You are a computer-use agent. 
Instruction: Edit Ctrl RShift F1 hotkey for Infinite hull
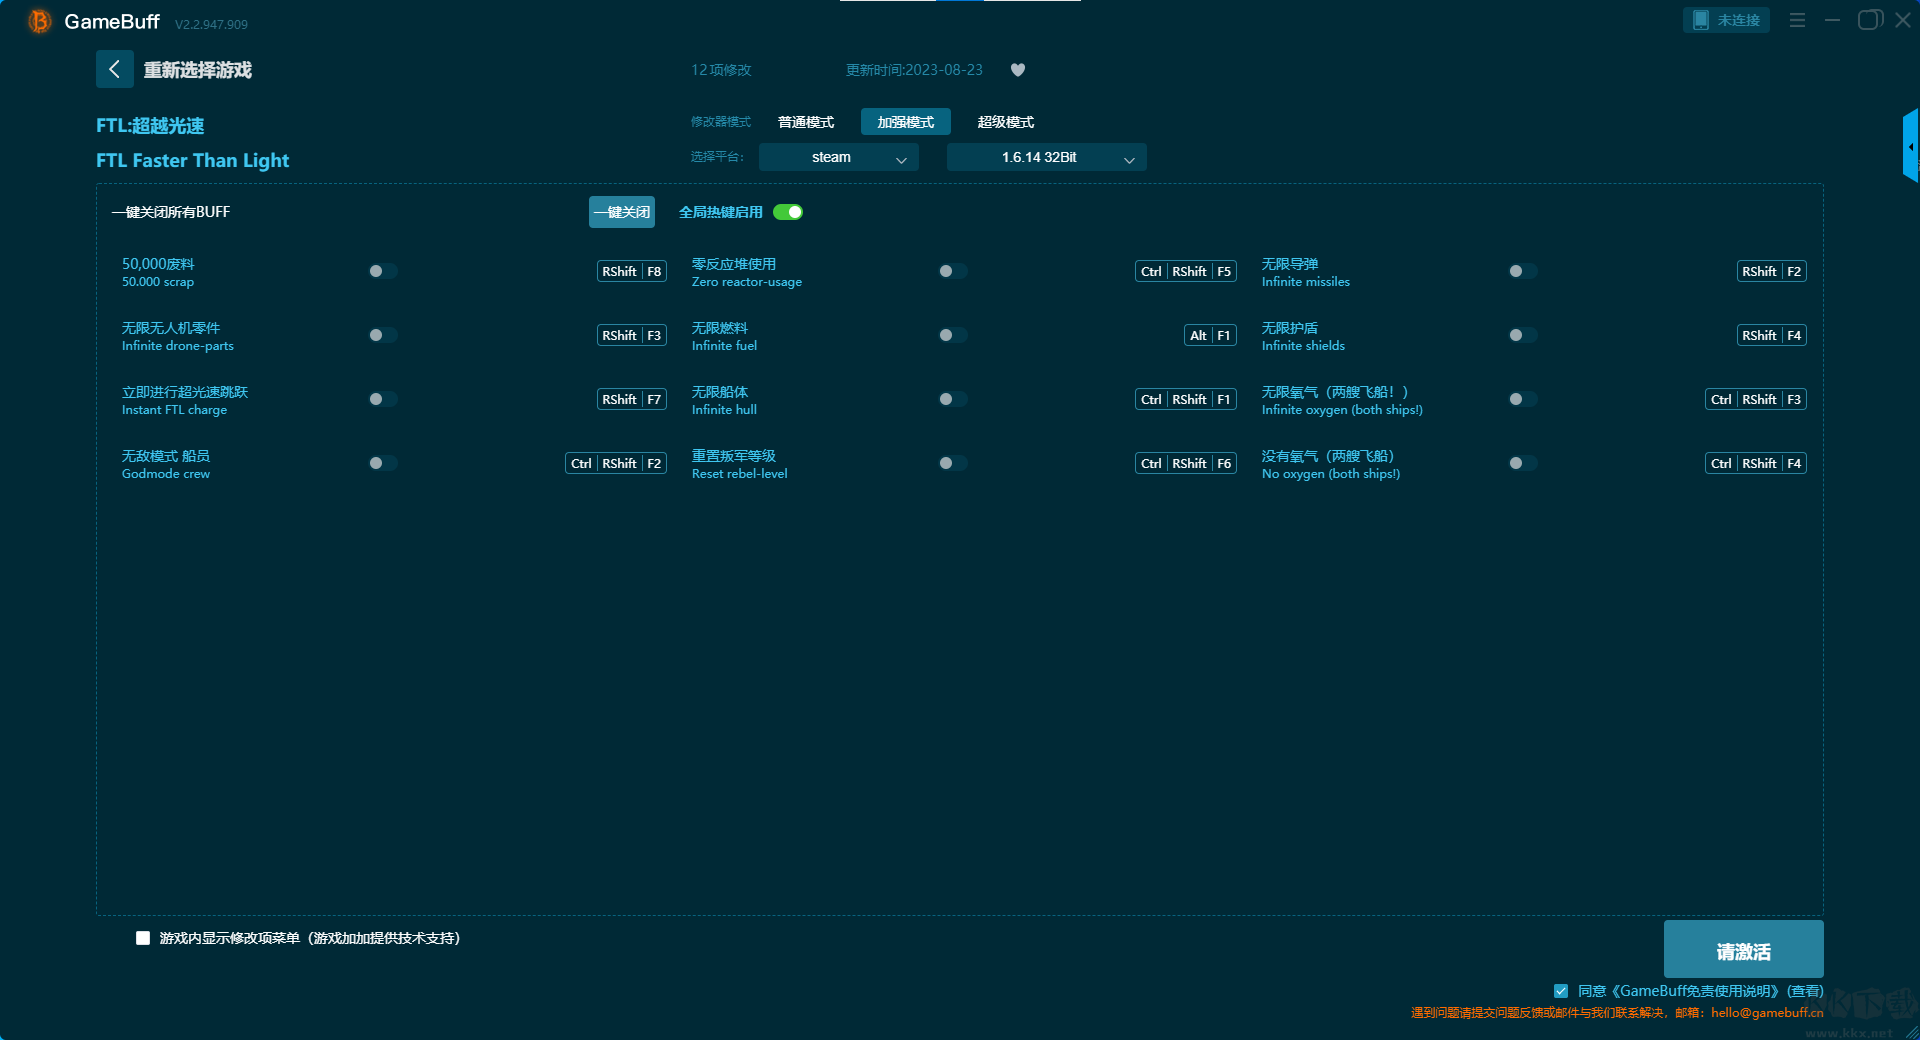[1186, 399]
